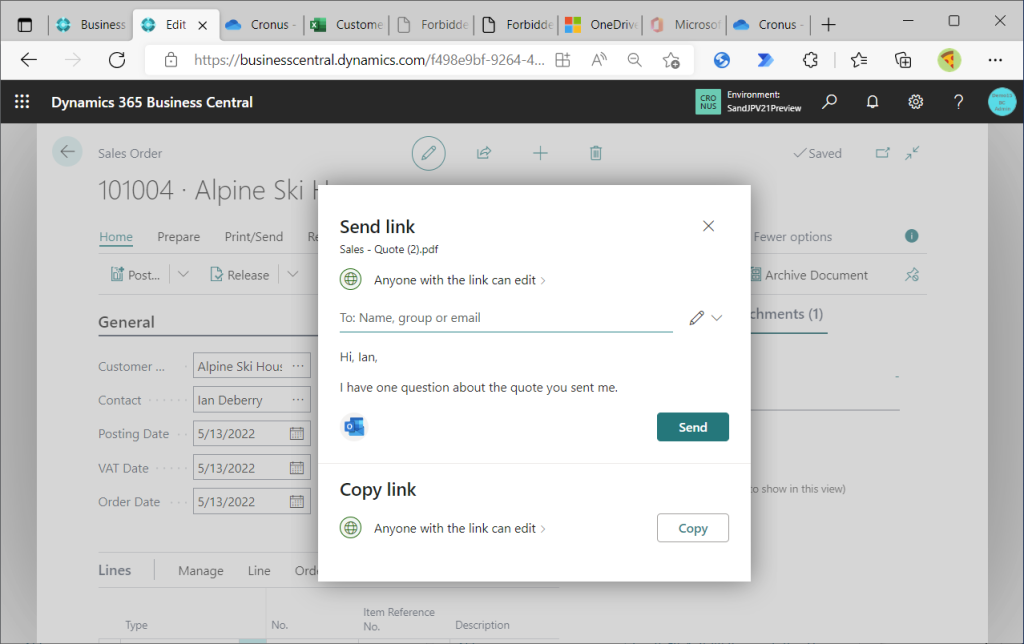Switch to the Customer Excel browser tab
1024x644 pixels.
[x=345, y=25]
